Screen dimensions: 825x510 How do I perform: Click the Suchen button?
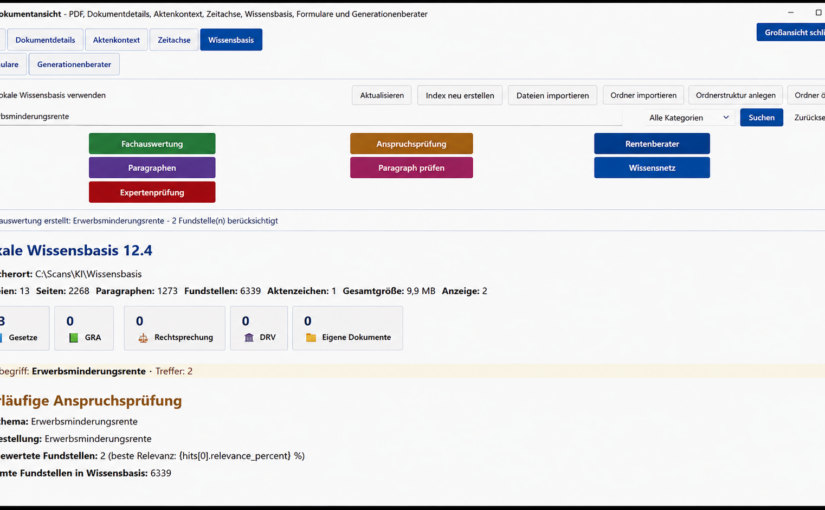click(761, 117)
